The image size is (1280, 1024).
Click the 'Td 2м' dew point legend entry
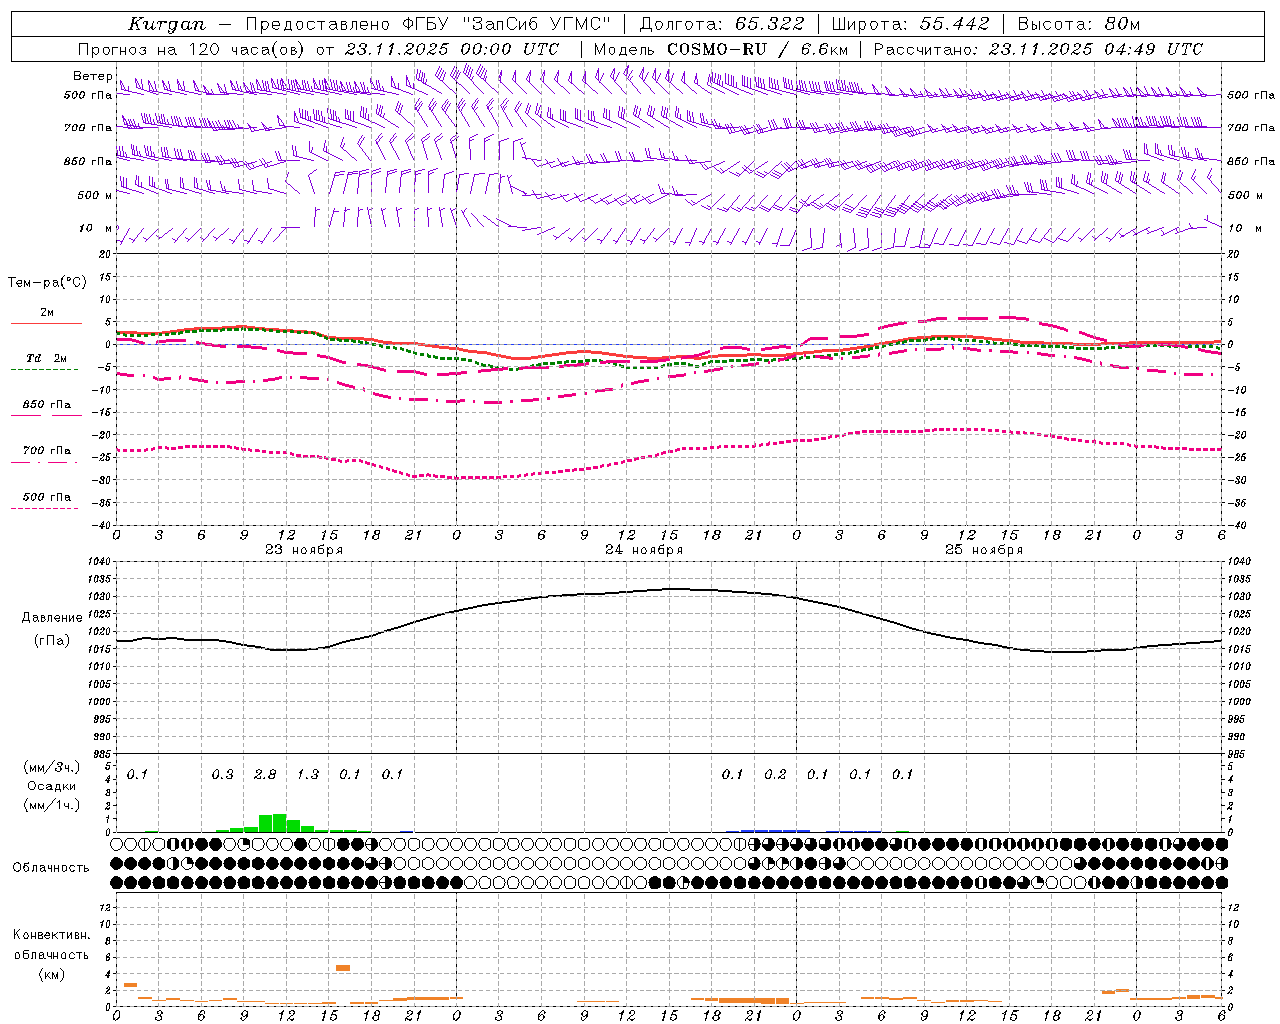coord(46,358)
